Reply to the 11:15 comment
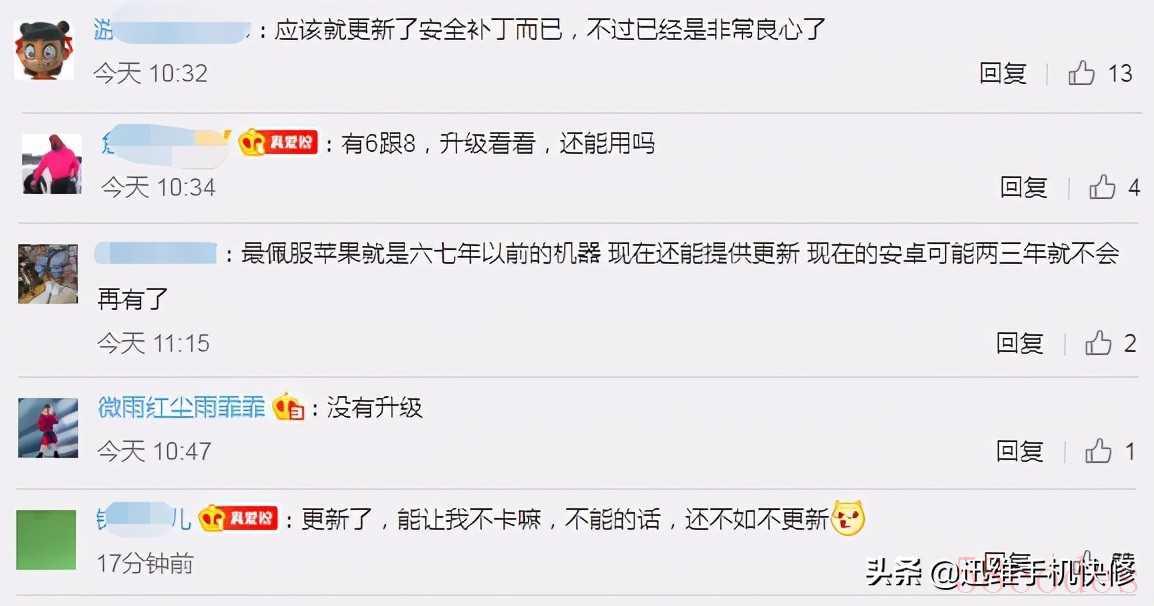 (x=1019, y=343)
